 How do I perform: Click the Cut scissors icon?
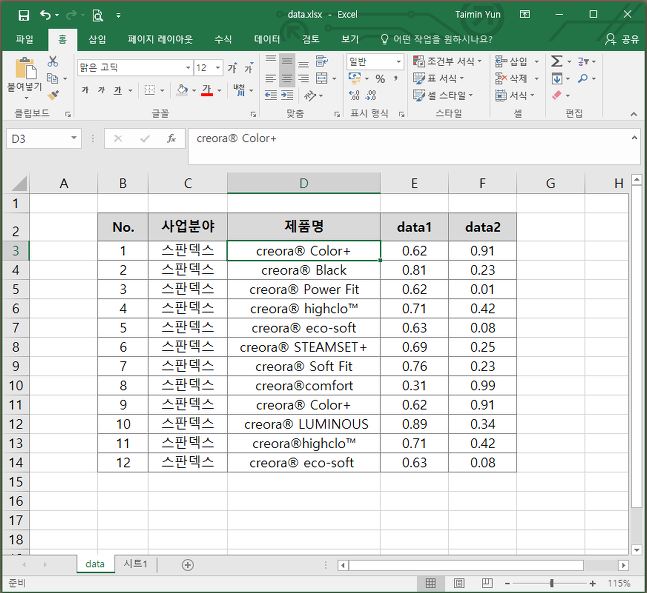pos(53,61)
